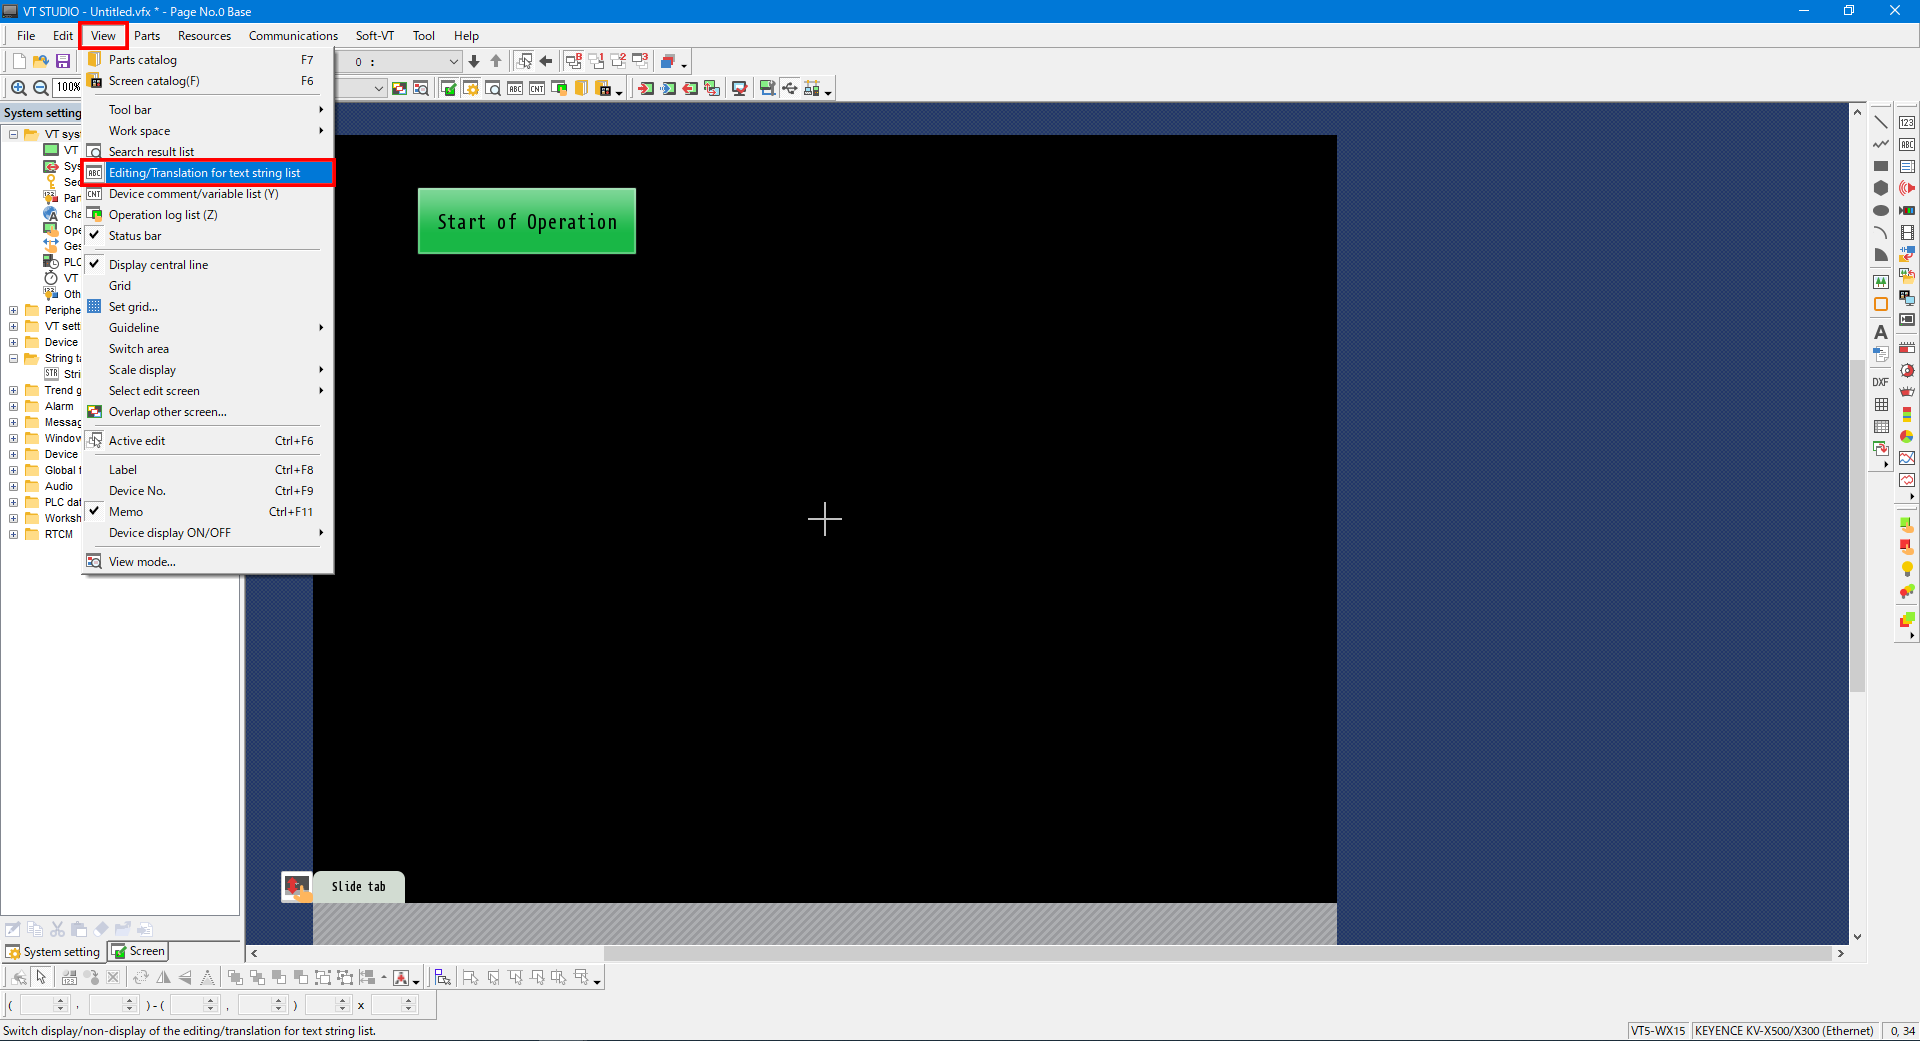Click the horizontal scrollbar track
Image resolution: width=1920 pixels, height=1041 pixels.
pyautogui.click(x=1200, y=954)
